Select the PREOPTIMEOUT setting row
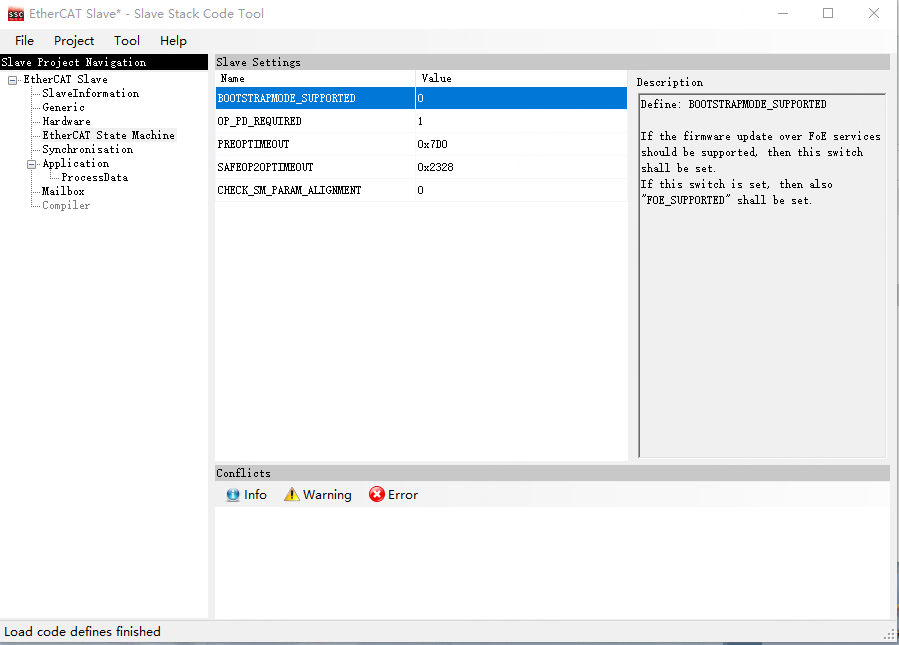 tap(421, 144)
